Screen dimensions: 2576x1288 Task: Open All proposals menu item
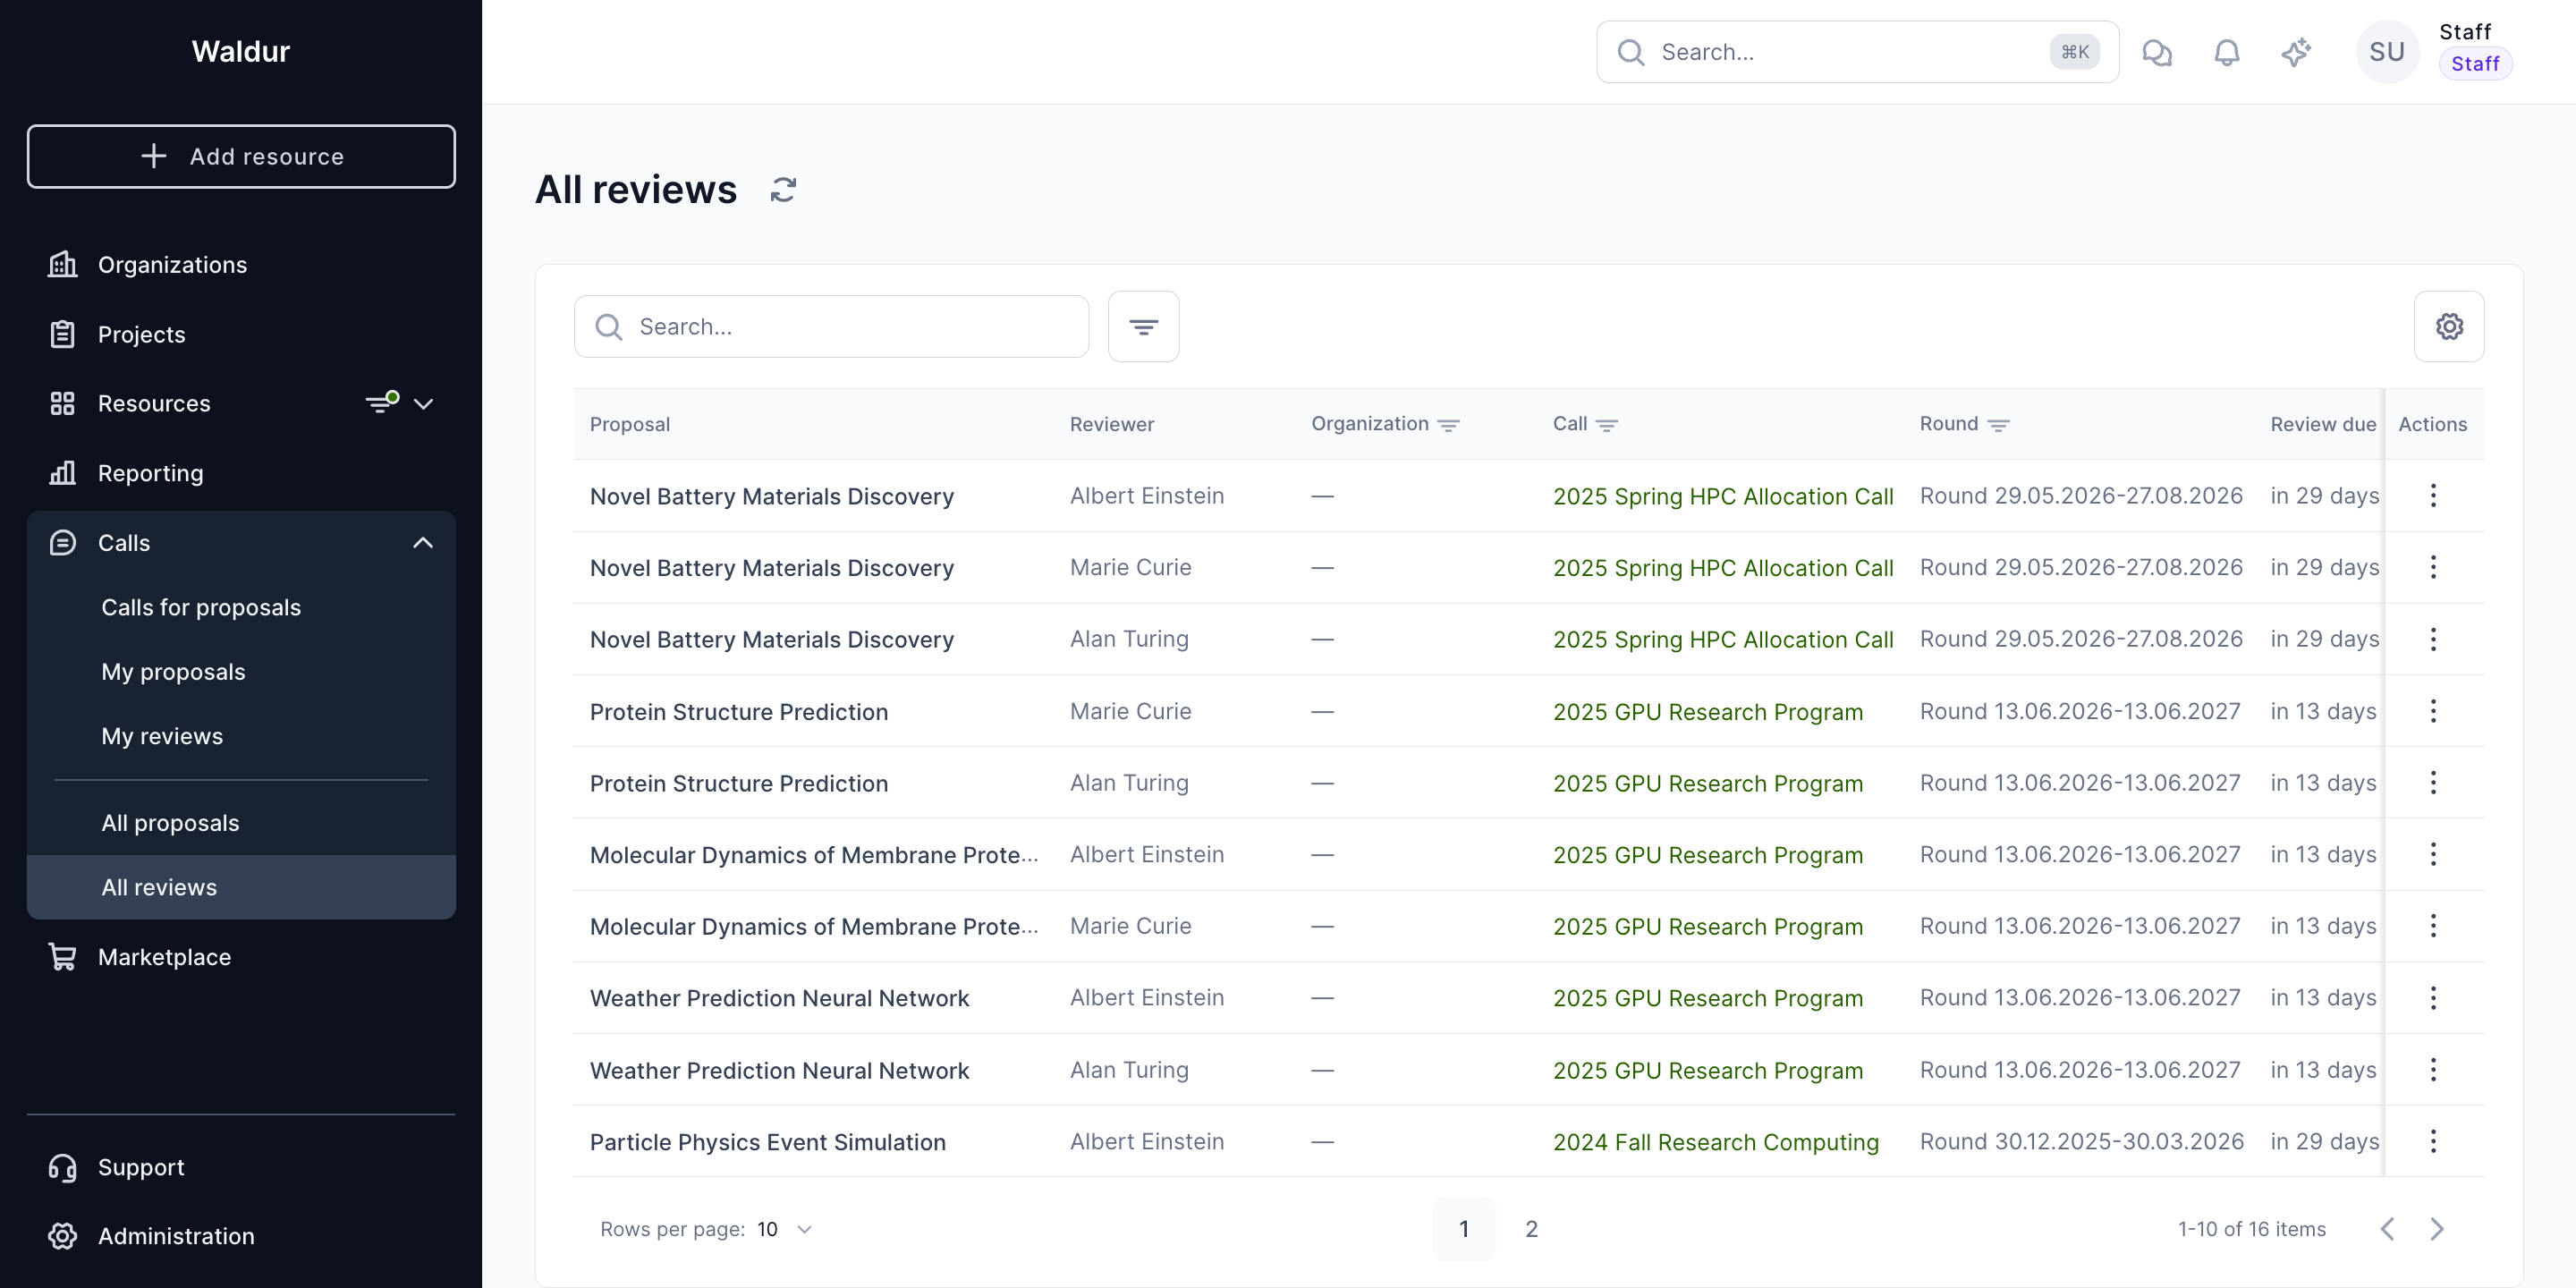[241, 823]
